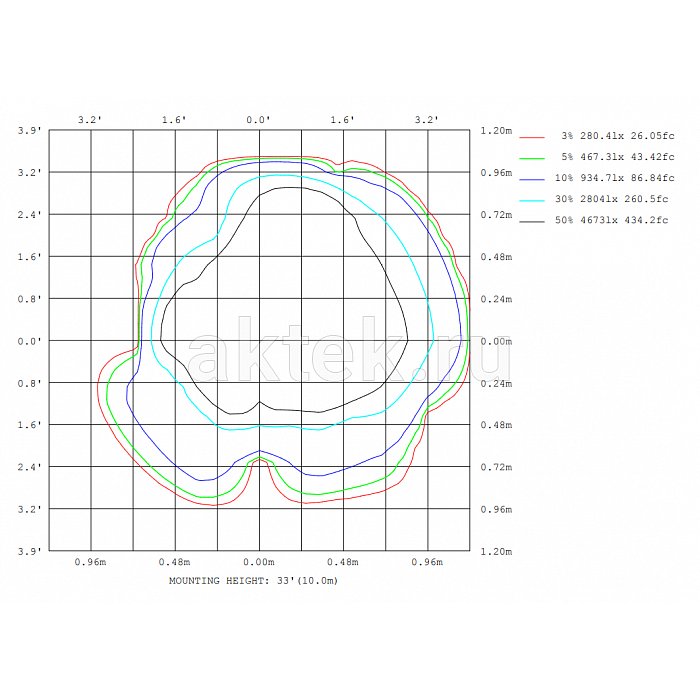Select legend text '50% 4673lx 434.2fc'
The image size is (700, 700).
(x=612, y=220)
